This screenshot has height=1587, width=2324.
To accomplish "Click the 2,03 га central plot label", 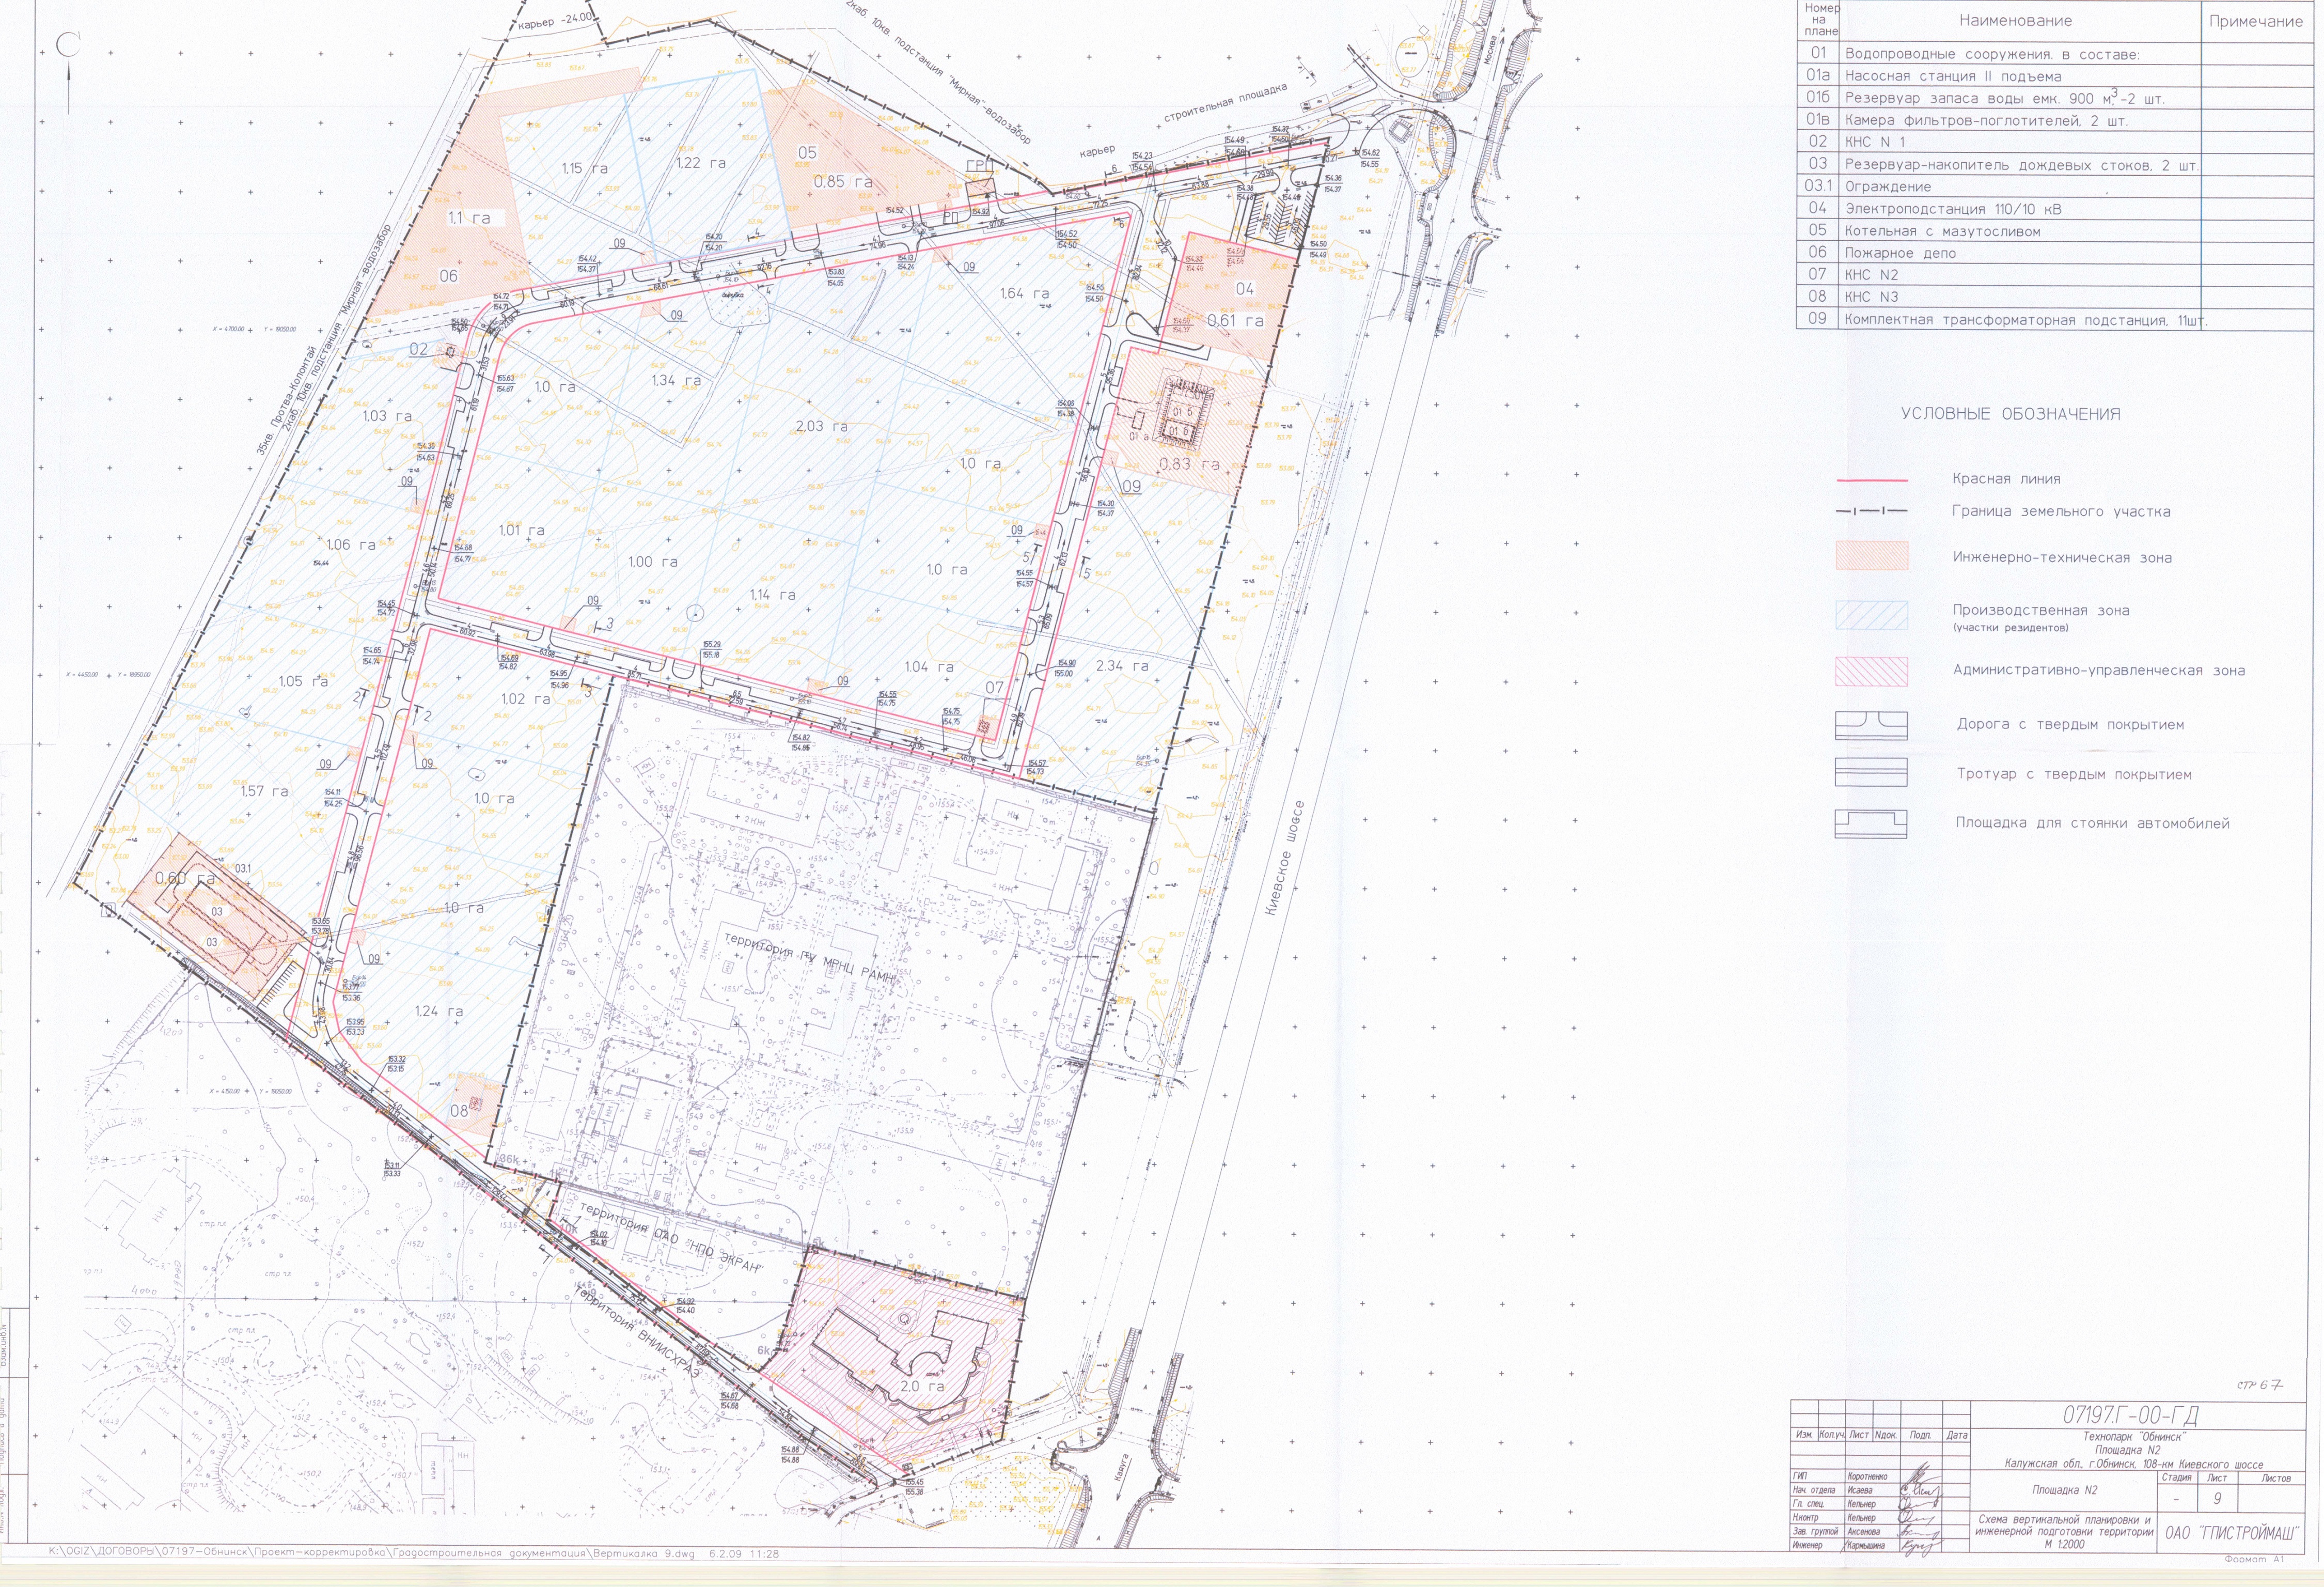I will (822, 427).
